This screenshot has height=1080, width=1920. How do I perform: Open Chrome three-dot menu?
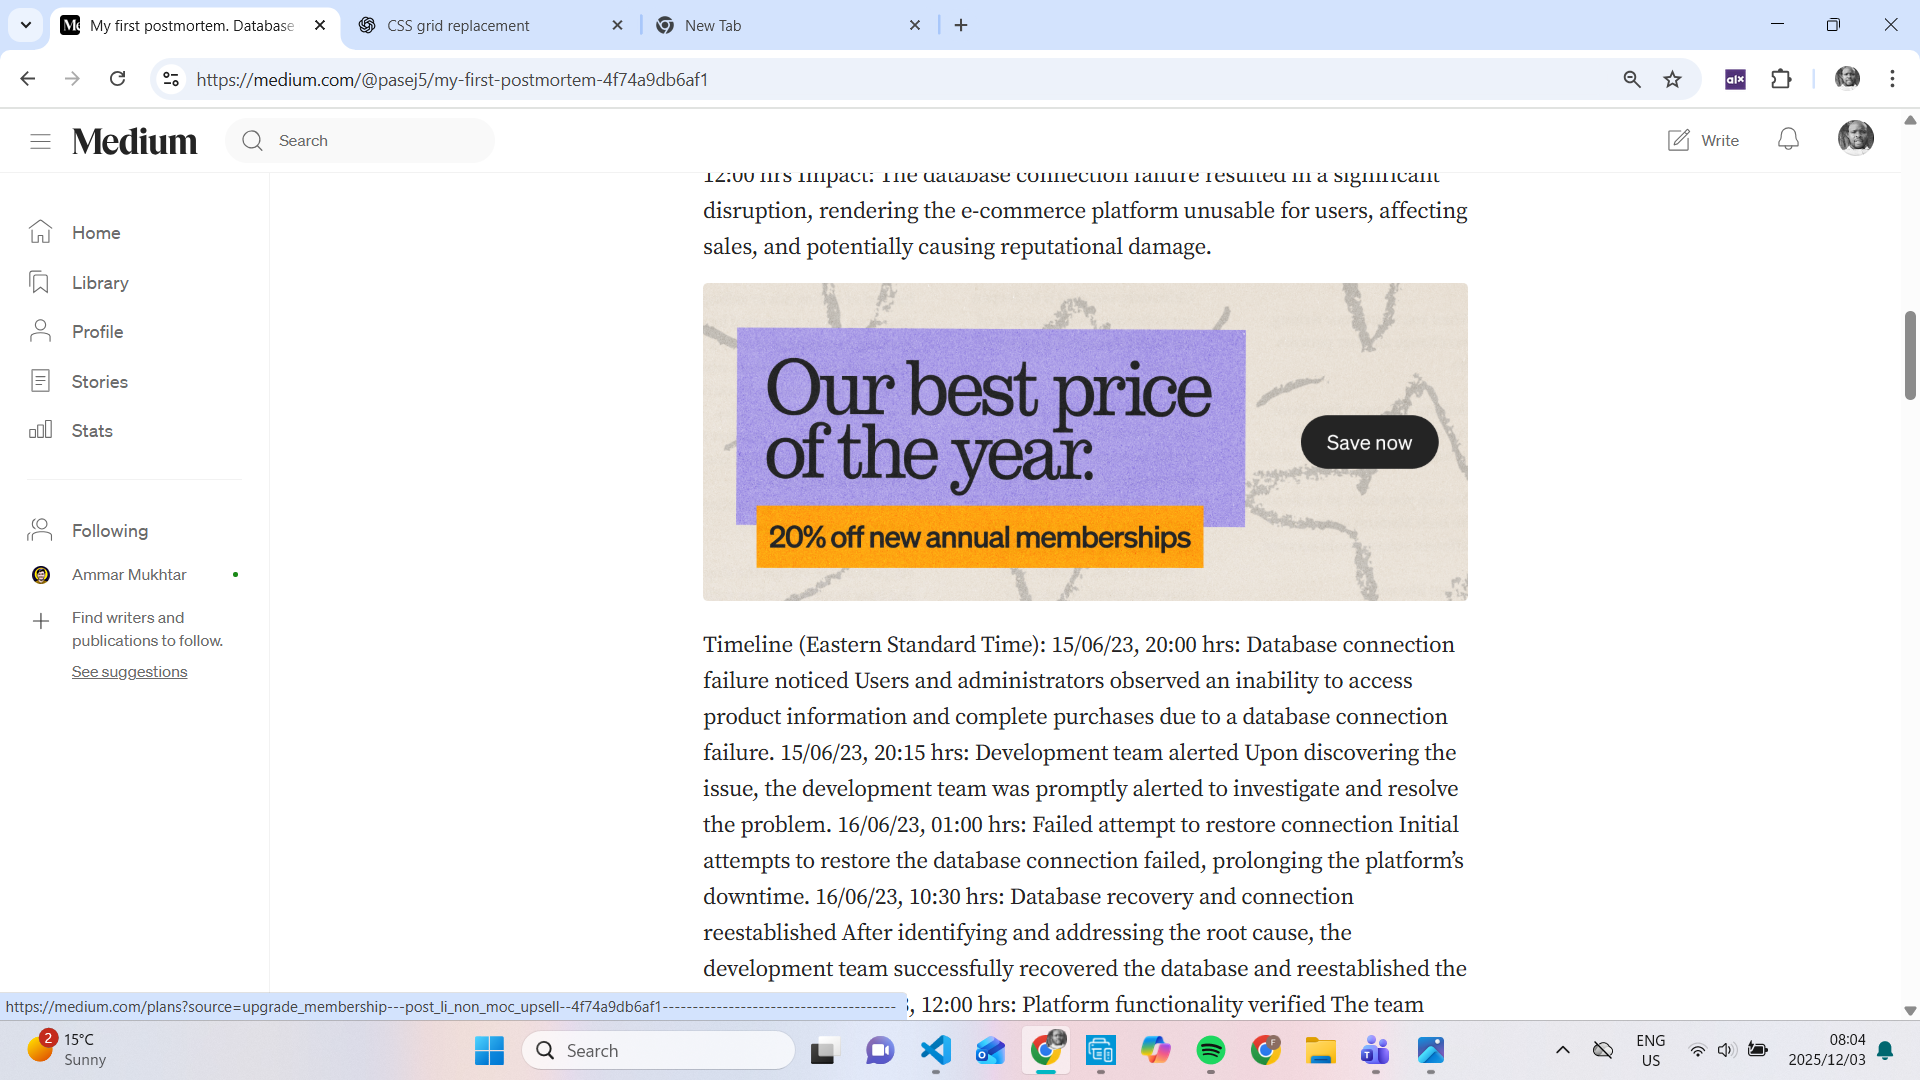[1892, 79]
